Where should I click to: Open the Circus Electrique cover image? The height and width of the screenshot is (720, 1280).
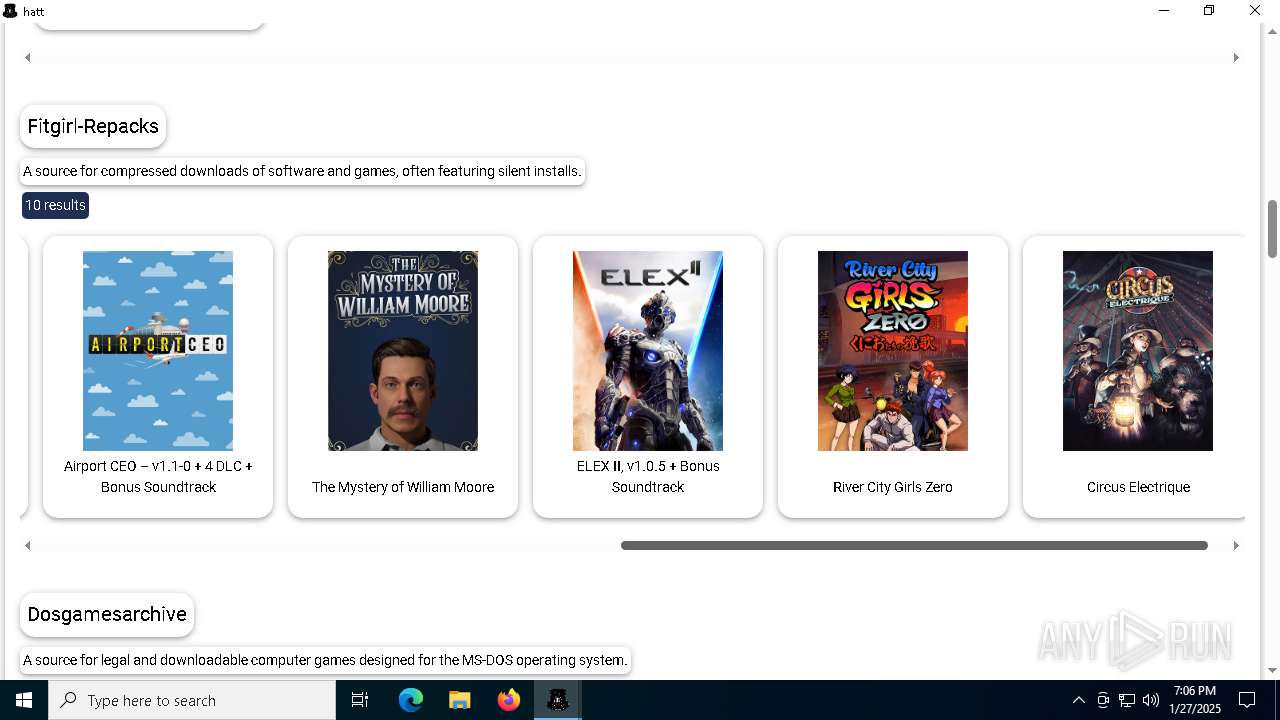click(1138, 351)
